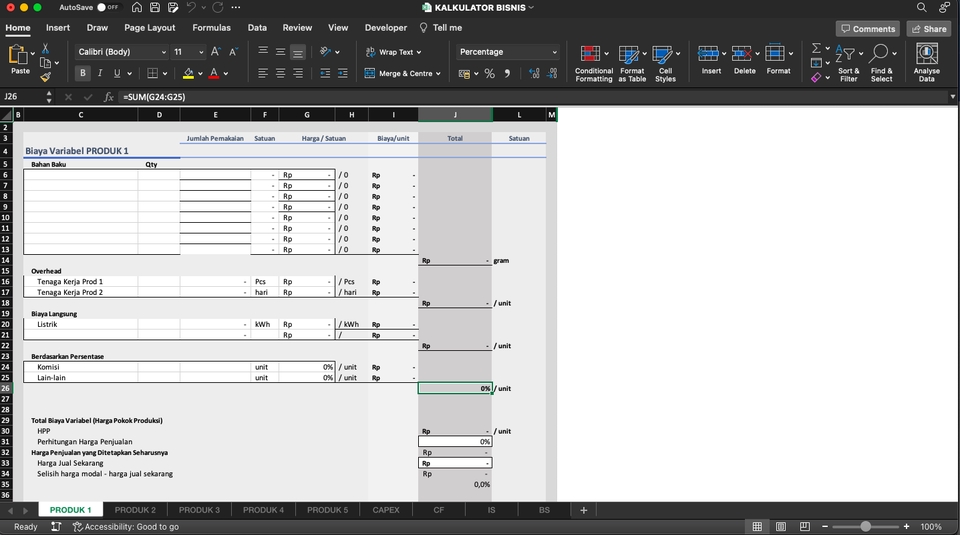Expand the Percentage number format dropdown
The image size is (960, 535).
coord(555,52)
